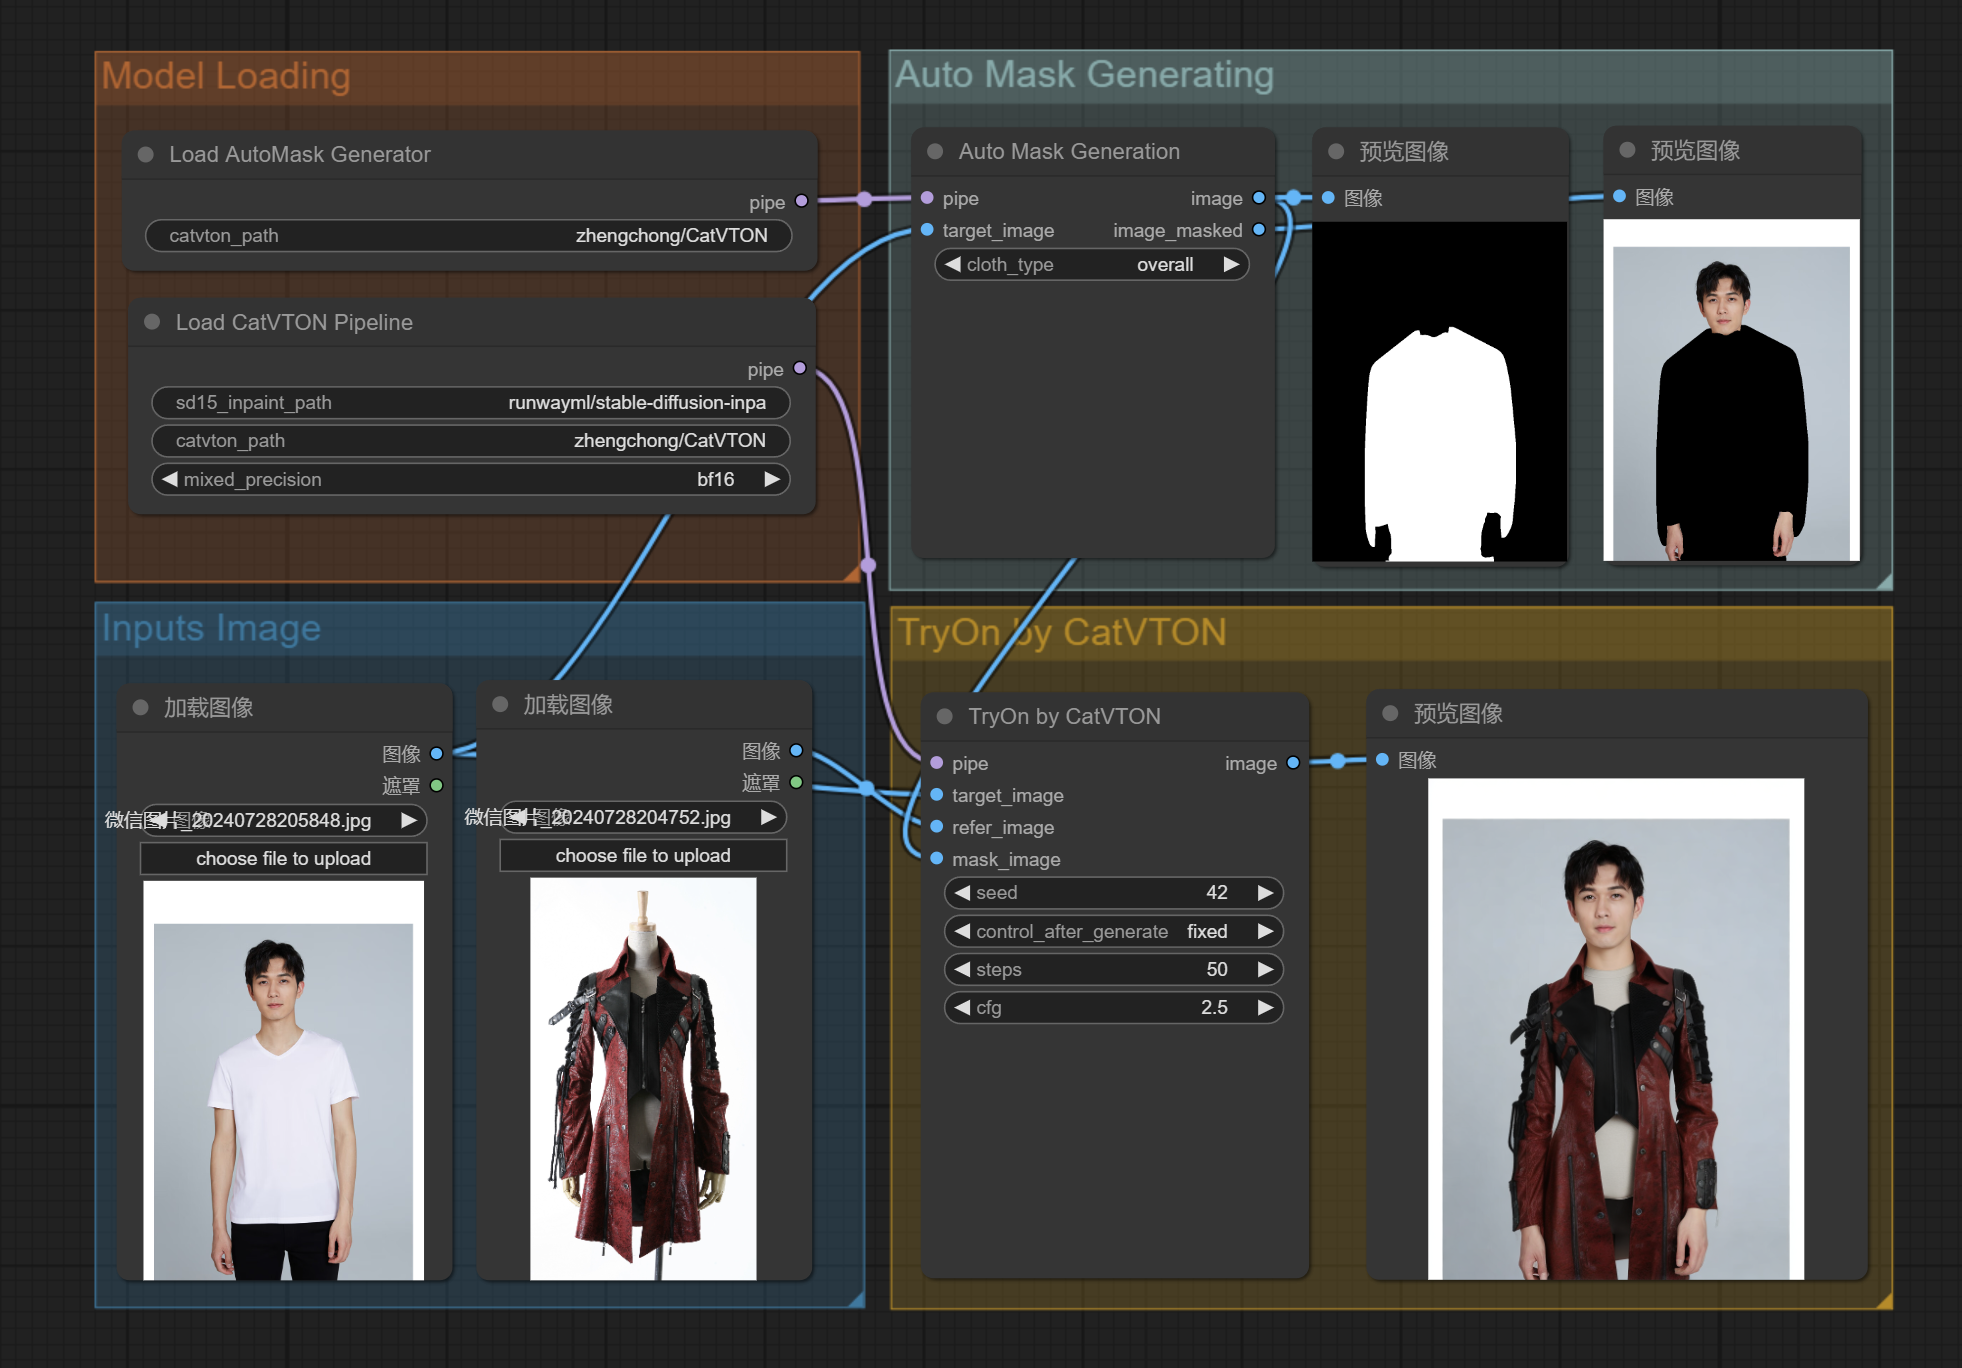Edit the sd15_inpaint_path field
This screenshot has height=1368, width=1962.
(471, 403)
